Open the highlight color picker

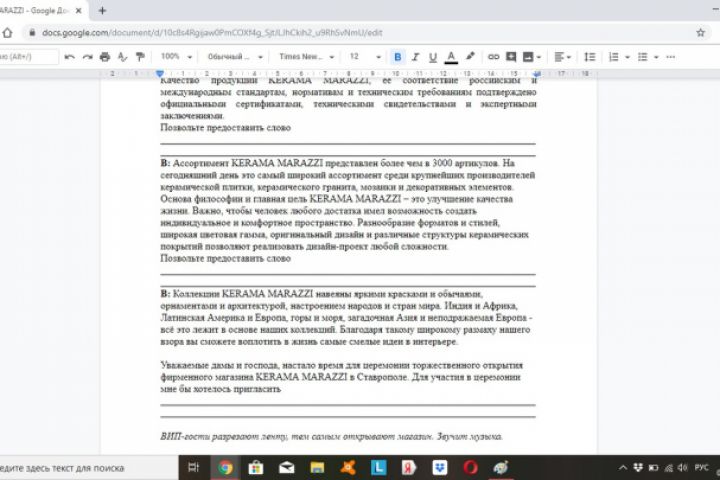coord(470,57)
